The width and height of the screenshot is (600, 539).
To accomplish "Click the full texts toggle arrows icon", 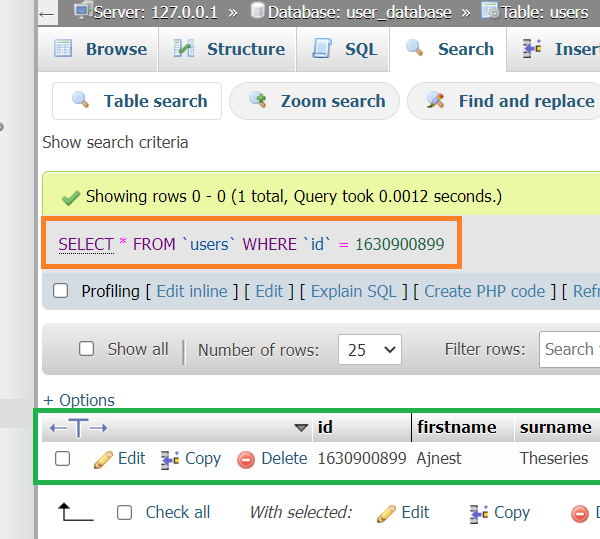I will (78, 428).
